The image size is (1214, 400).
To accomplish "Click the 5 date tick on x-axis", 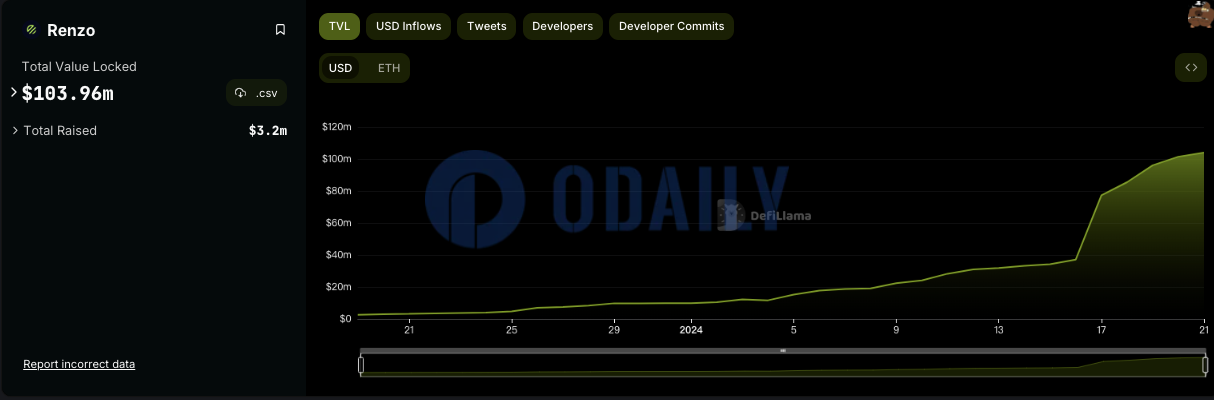I will pos(794,329).
